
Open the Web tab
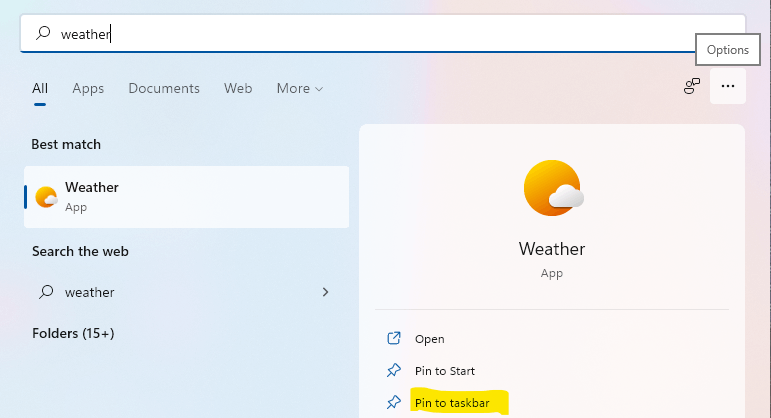coord(238,89)
